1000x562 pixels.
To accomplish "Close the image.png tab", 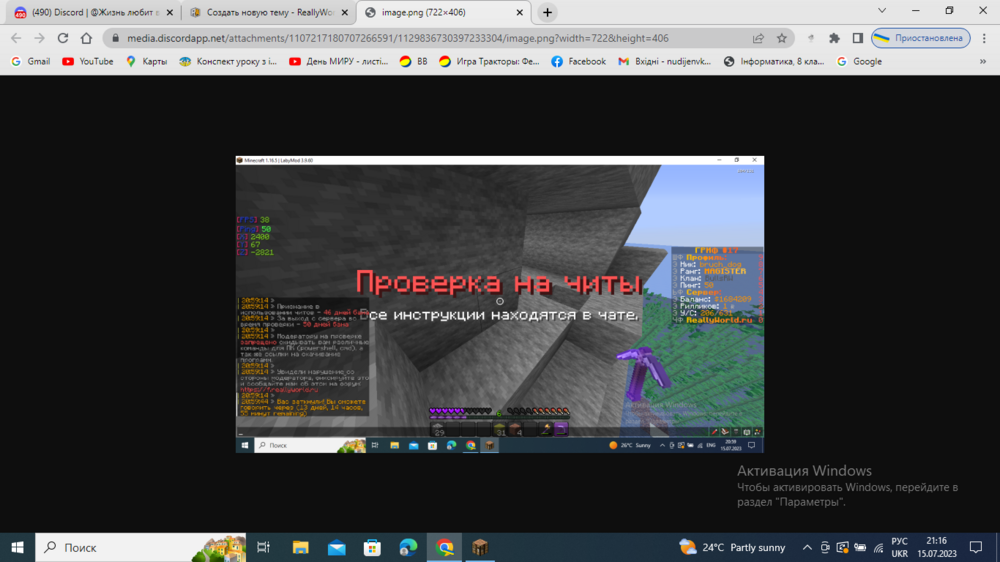I will 519,12.
